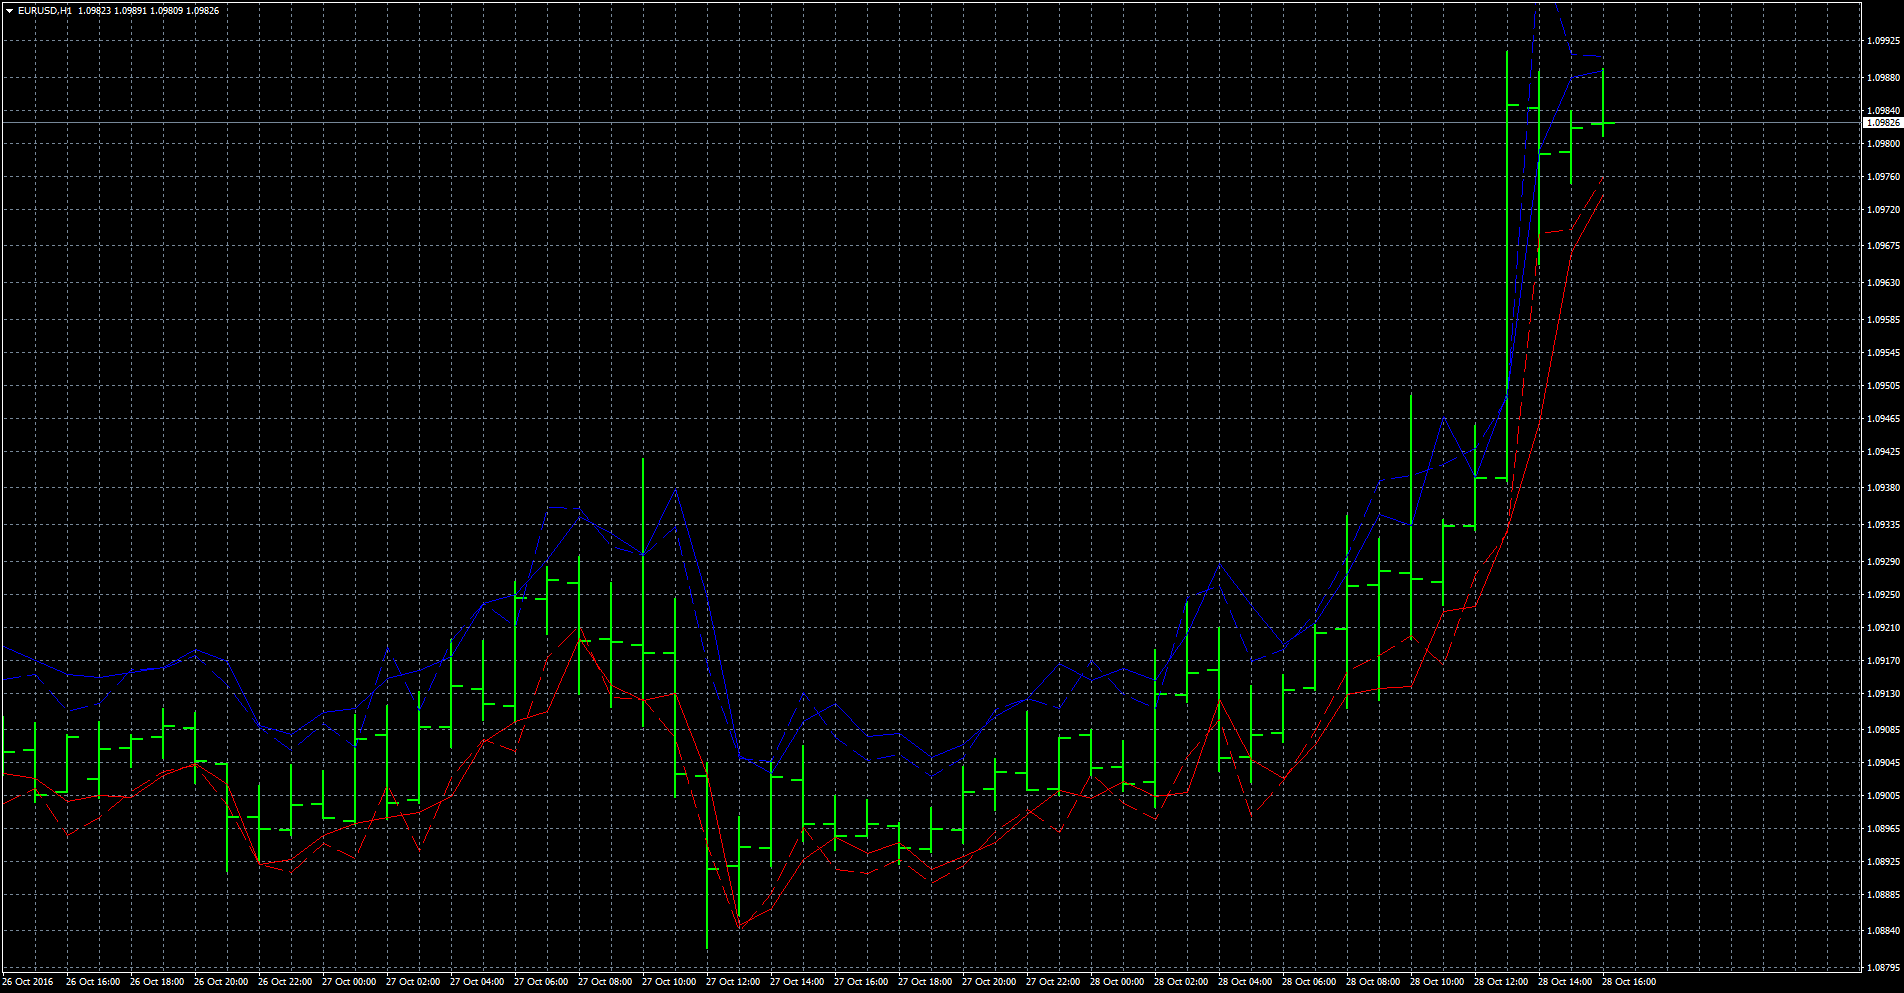The width and height of the screenshot is (1904, 993).
Task: Click the 1.09545 price scale label
Action: coord(1883,353)
